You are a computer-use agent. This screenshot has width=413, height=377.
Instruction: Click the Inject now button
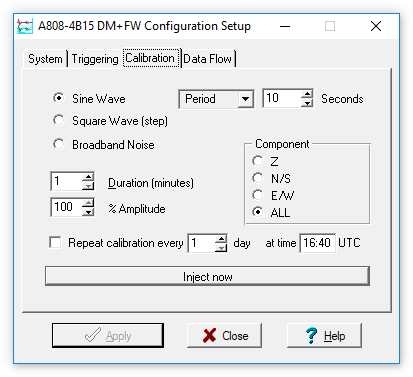pos(207,276)
